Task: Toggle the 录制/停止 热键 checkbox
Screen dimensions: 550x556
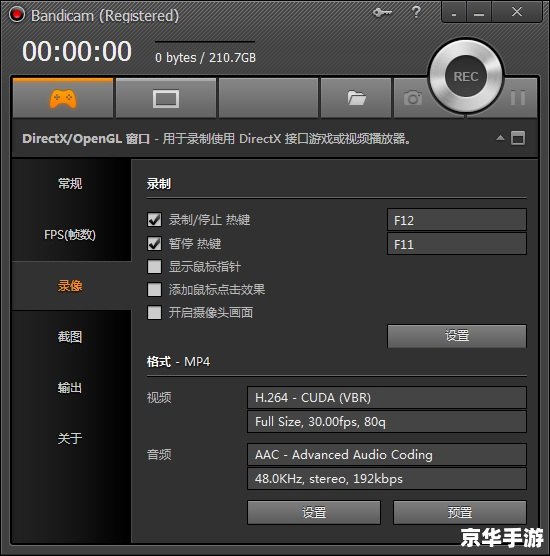Action: [154, 219]
